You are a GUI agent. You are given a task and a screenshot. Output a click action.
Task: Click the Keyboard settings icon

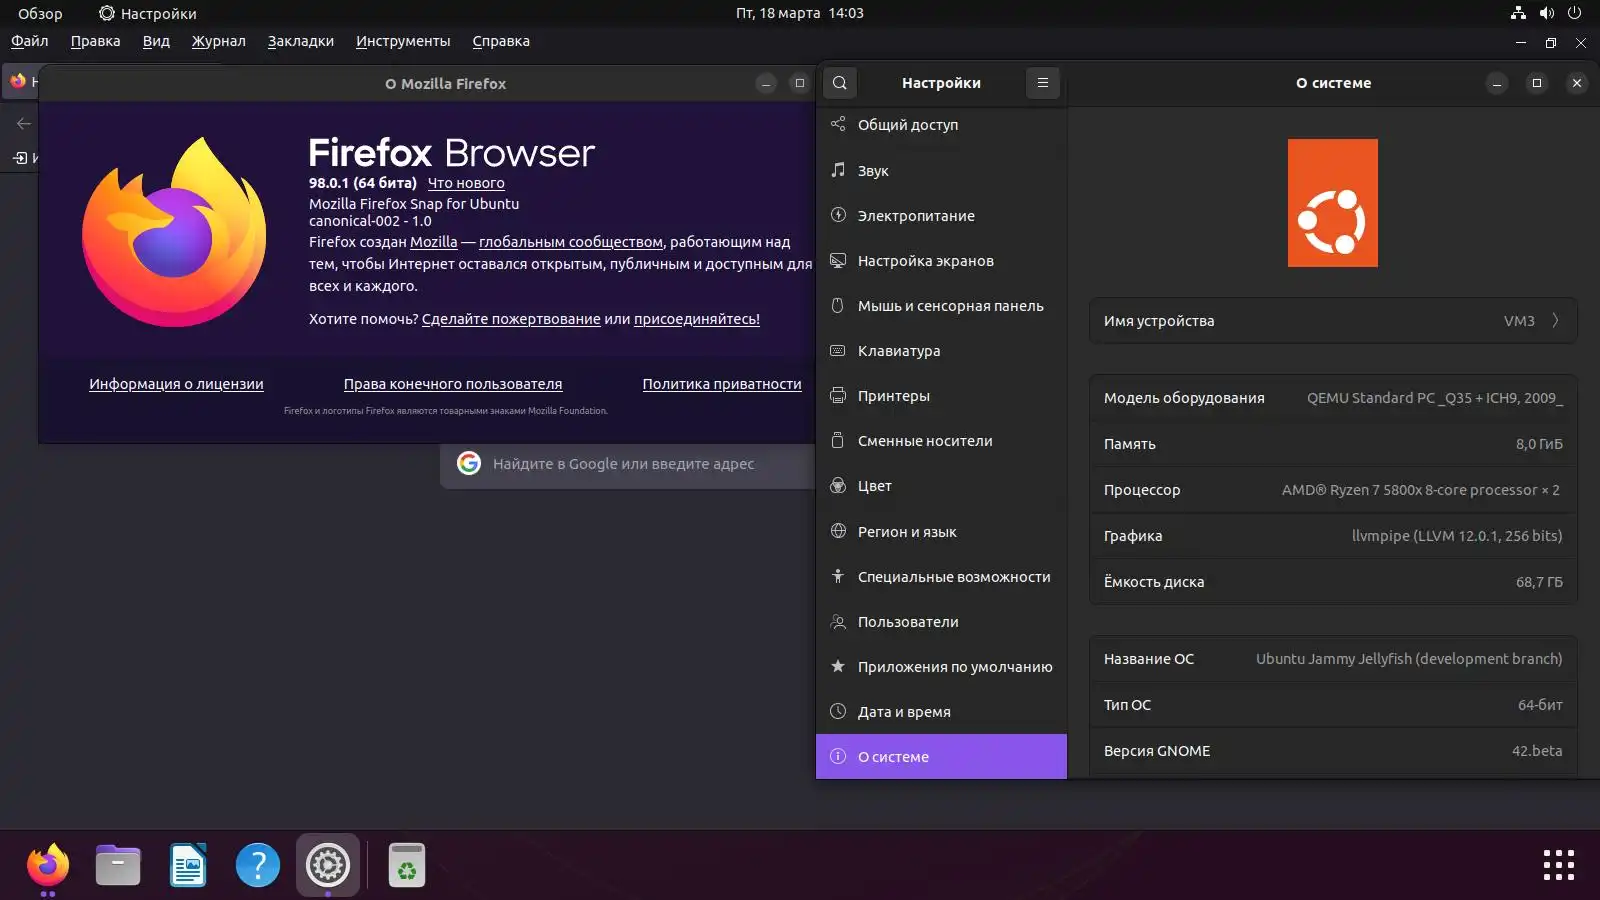click(838, 350)
